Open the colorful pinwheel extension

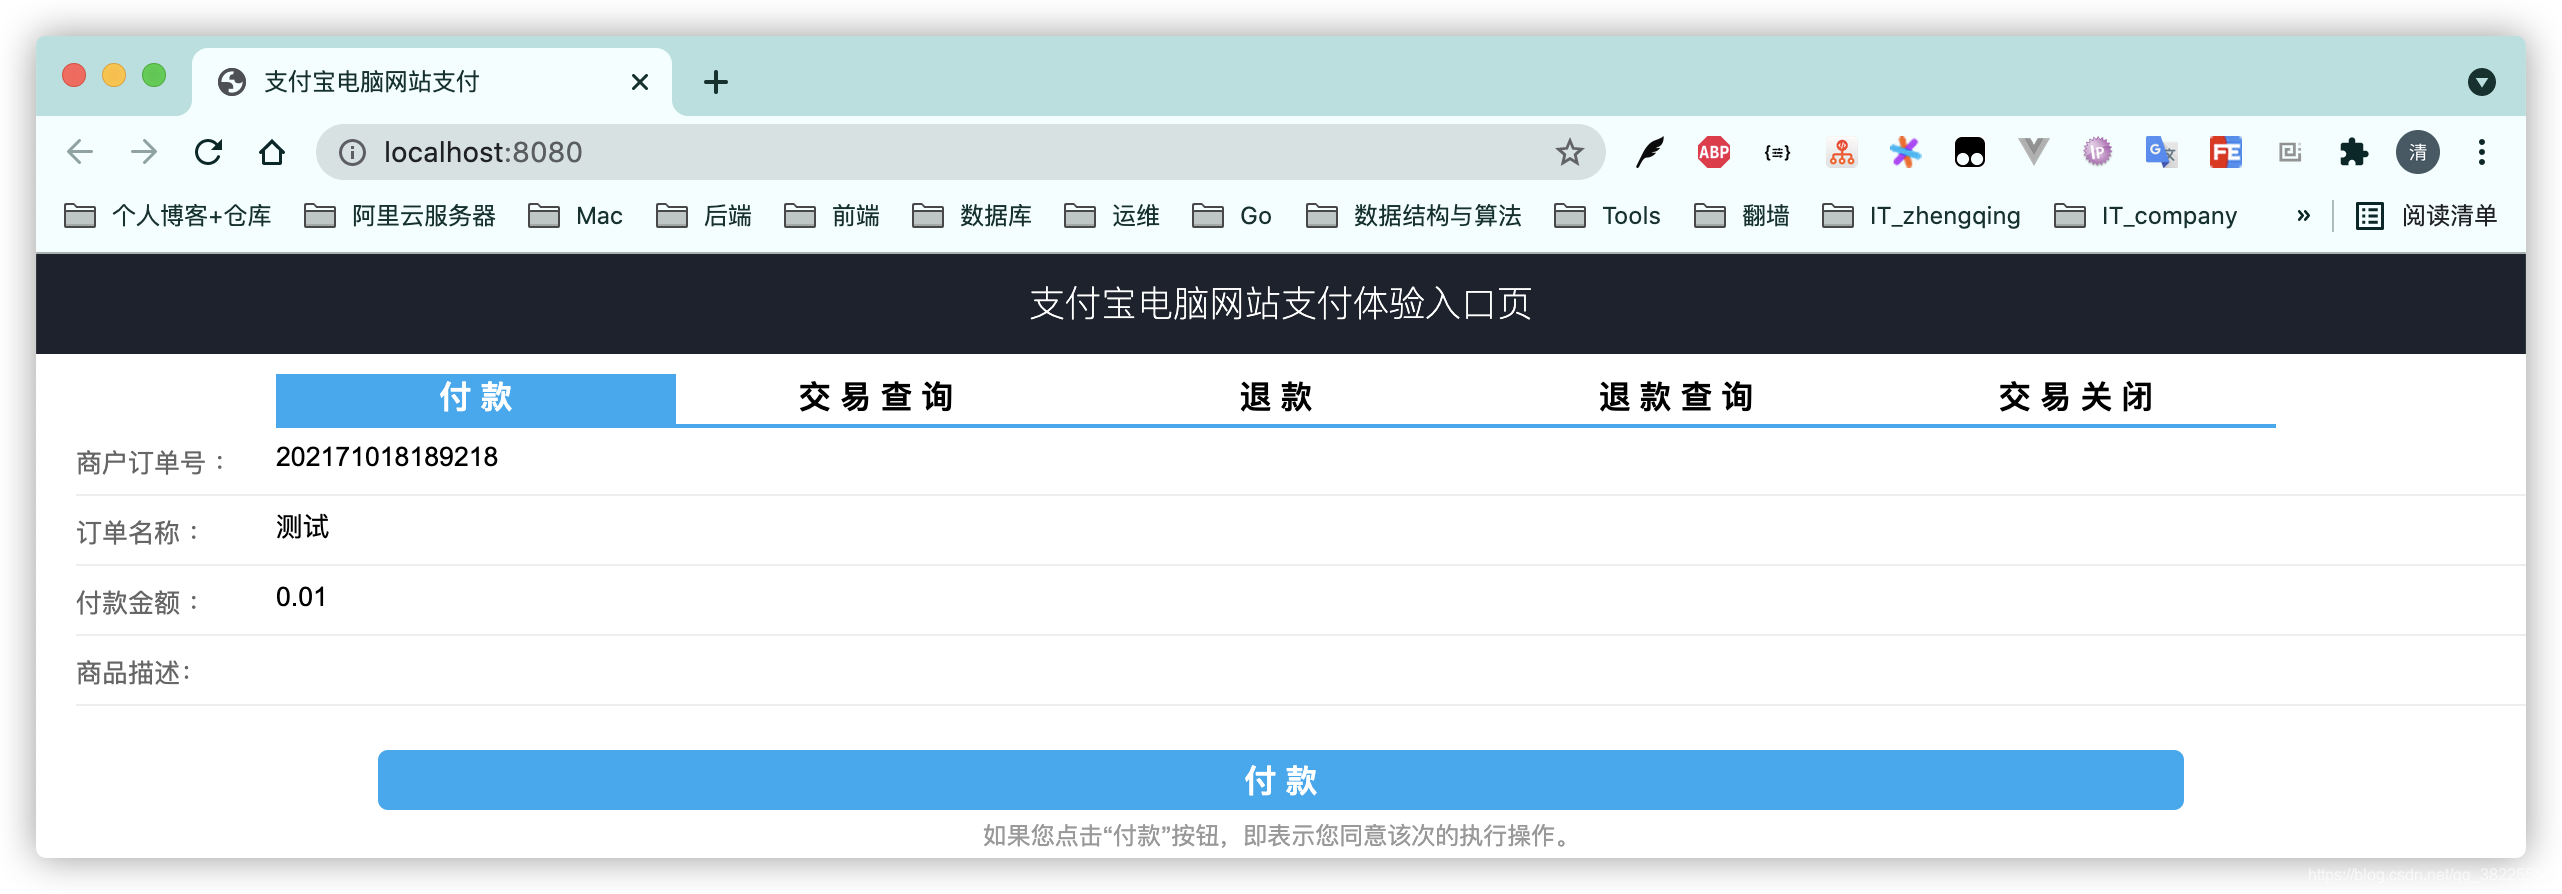[1906, 152]
